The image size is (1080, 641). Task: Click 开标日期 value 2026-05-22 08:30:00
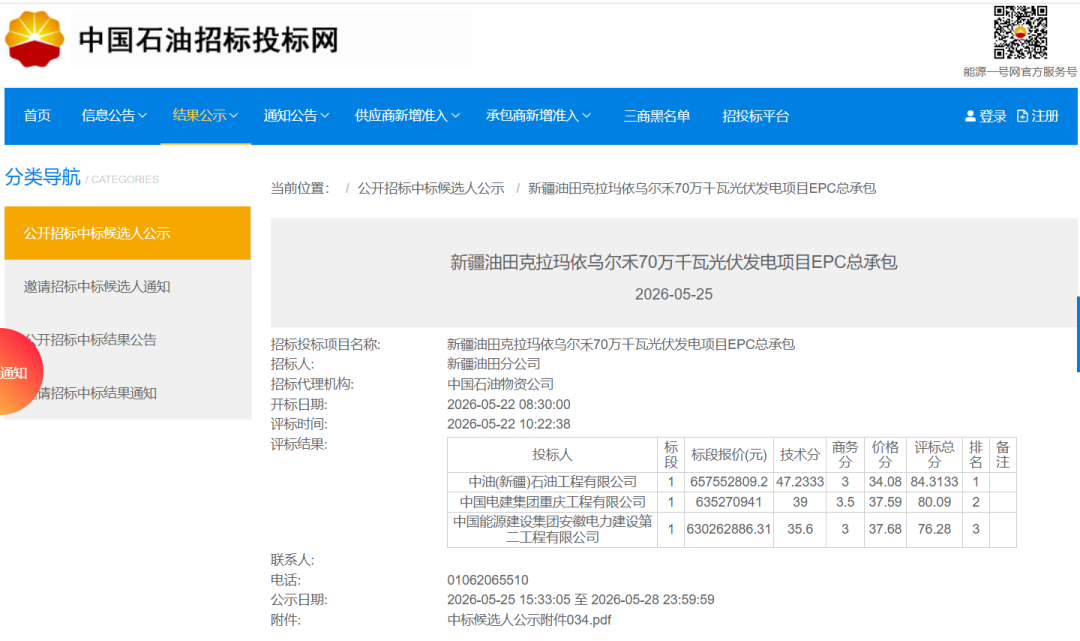tap(508, 404)
